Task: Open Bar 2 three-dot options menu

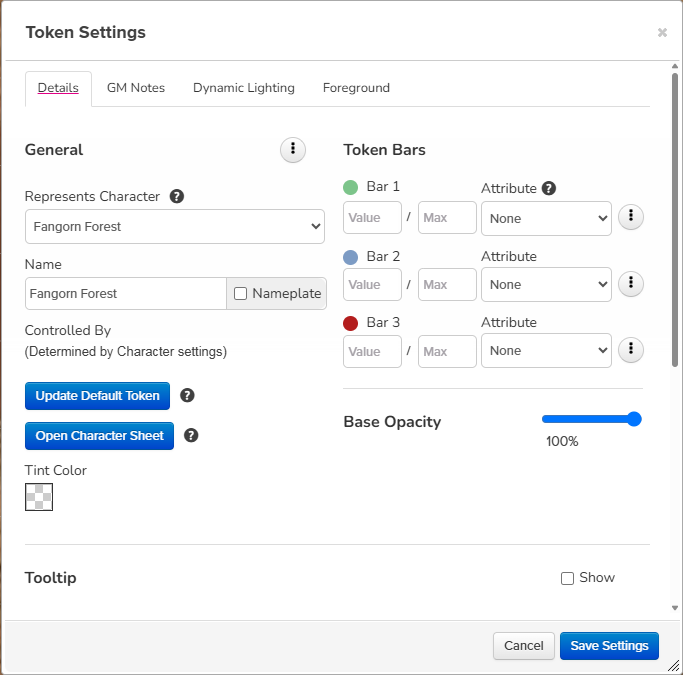Action: point(631,284)
